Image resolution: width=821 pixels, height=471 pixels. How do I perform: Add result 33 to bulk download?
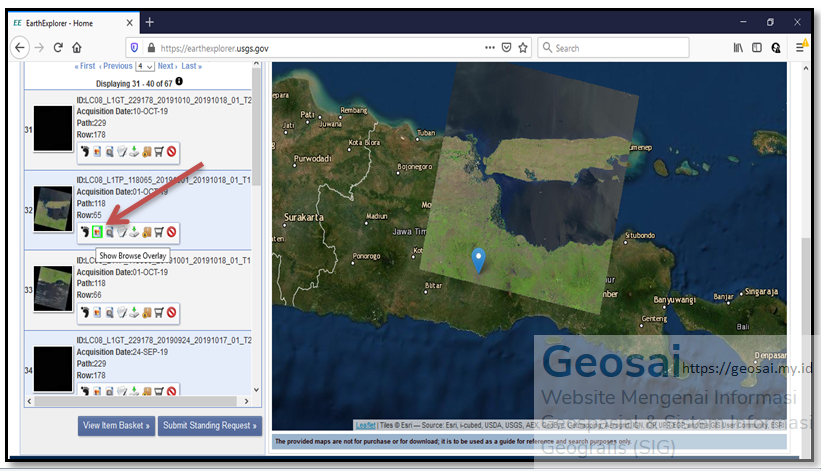tap(147, 312)
